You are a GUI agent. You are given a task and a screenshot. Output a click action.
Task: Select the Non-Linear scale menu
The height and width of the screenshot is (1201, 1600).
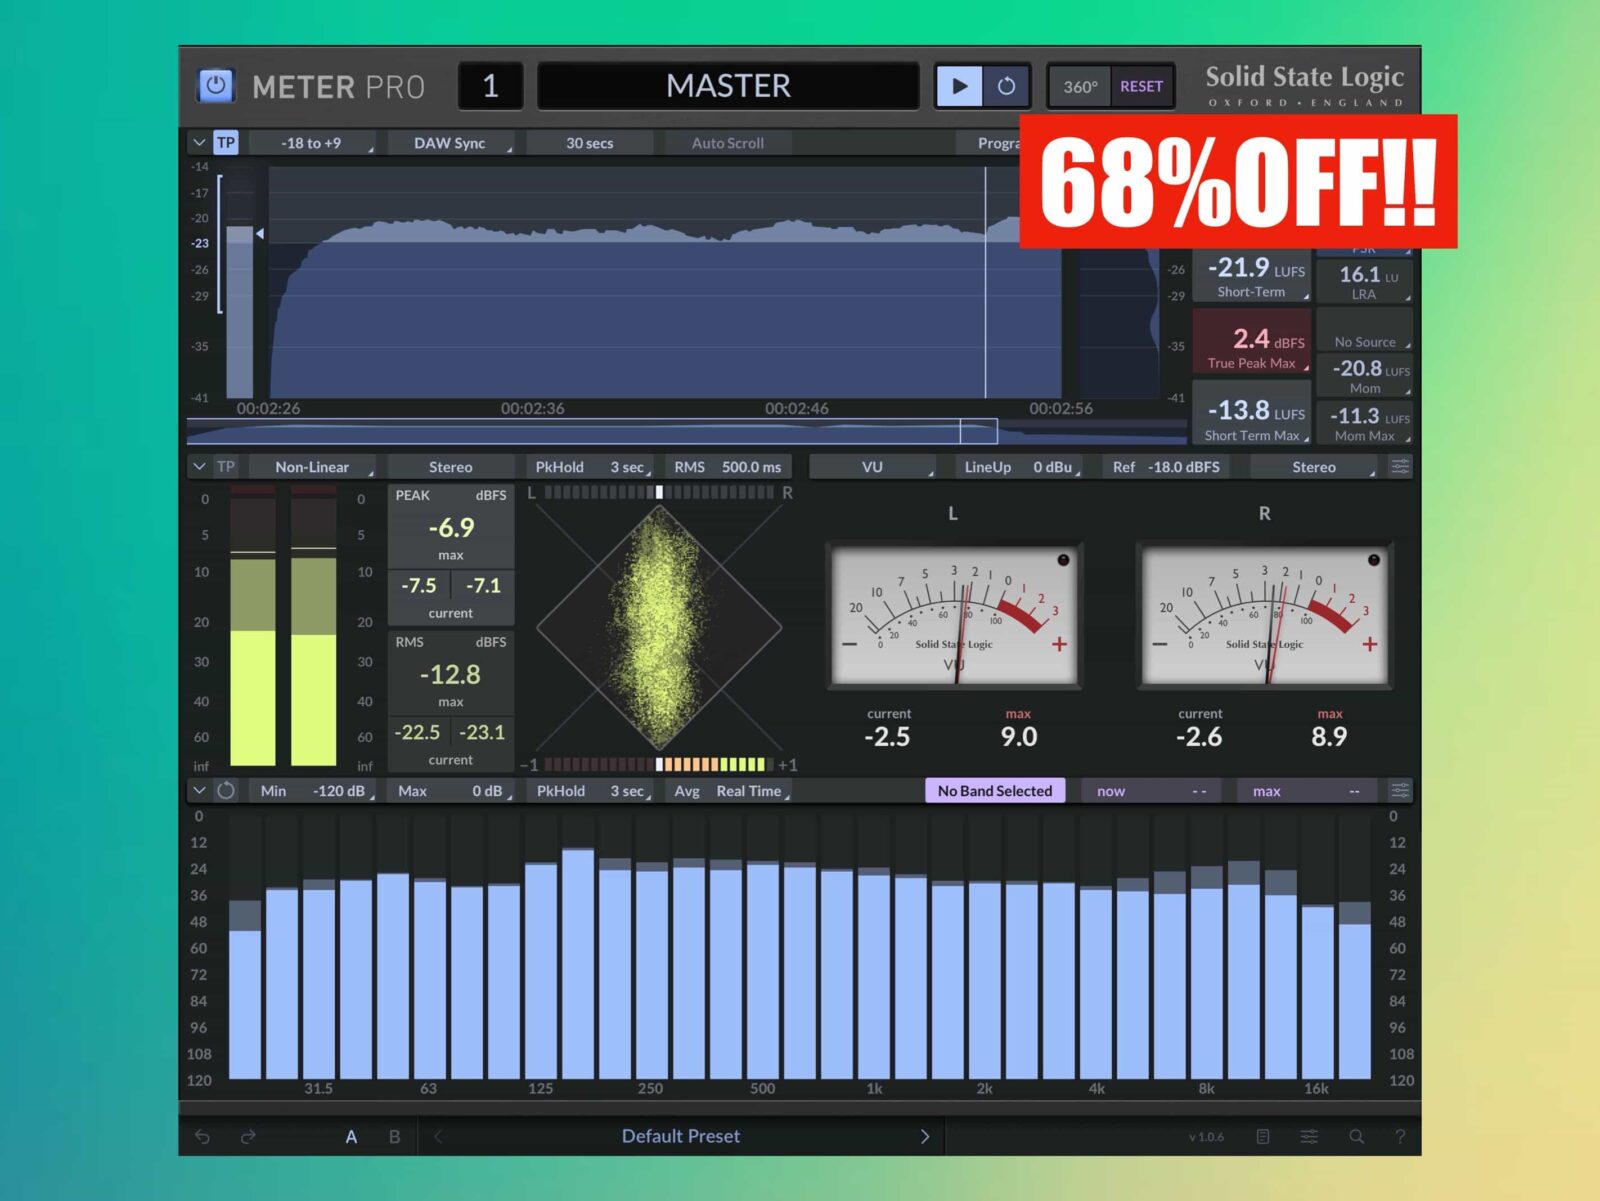(x=312, y=467)
